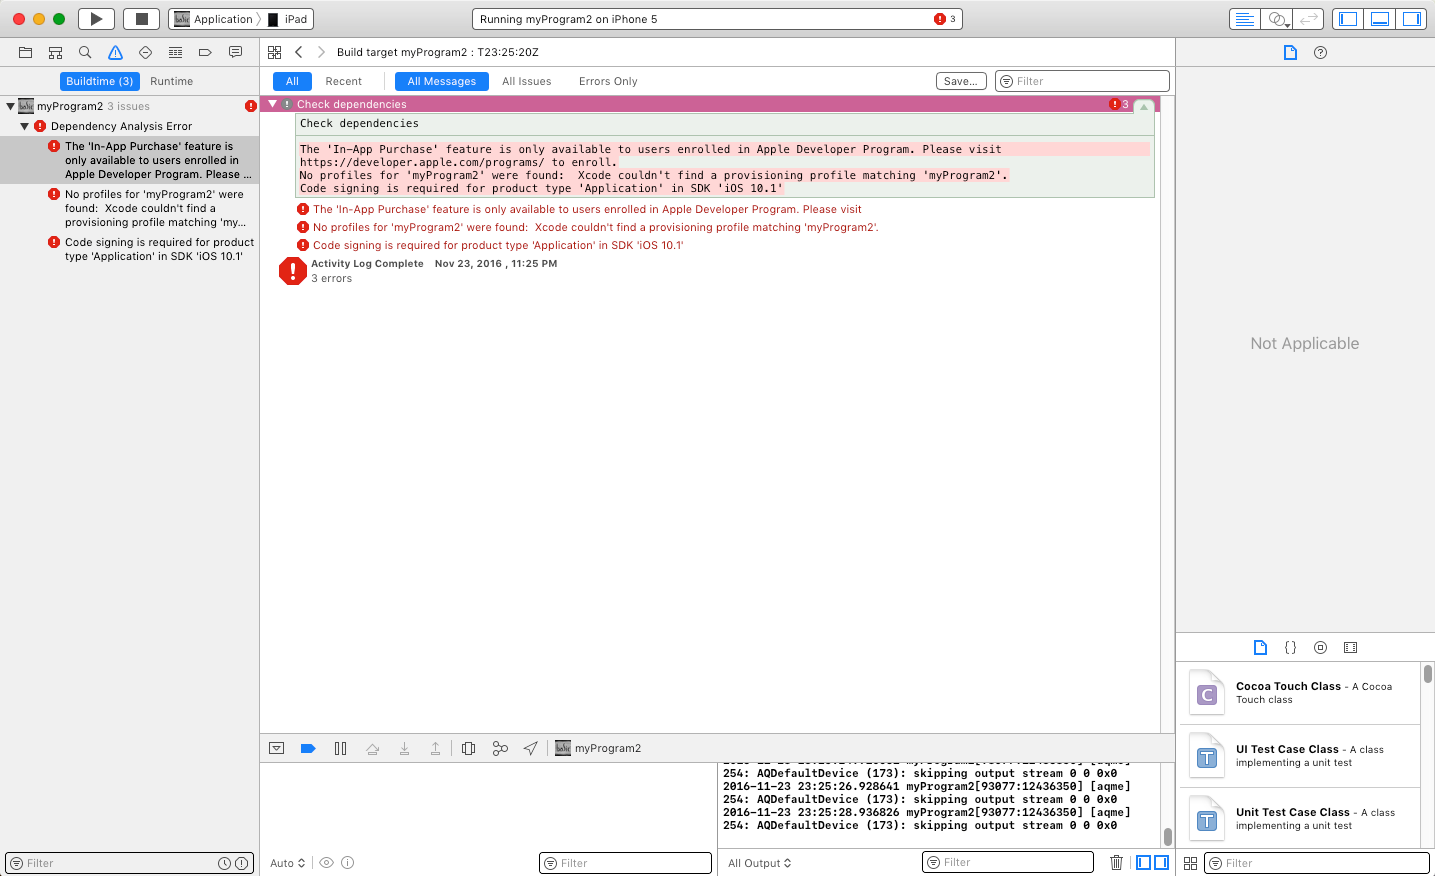Open the Issue navigator warning icon
The height and width of the screenshot is (876, 1435).
click(116, 52)
